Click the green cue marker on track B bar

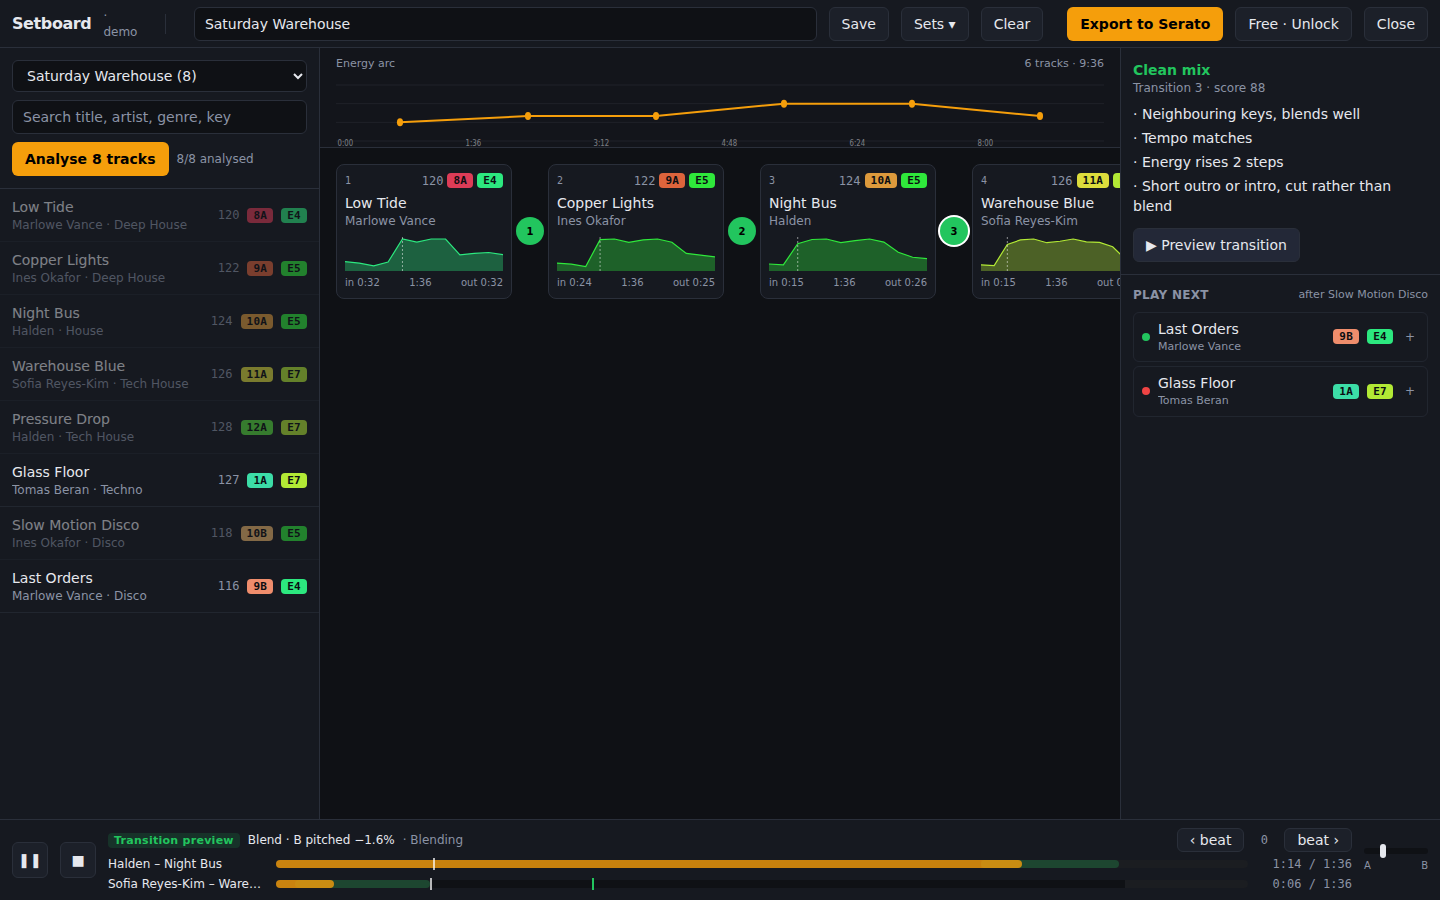pos(593,884)
